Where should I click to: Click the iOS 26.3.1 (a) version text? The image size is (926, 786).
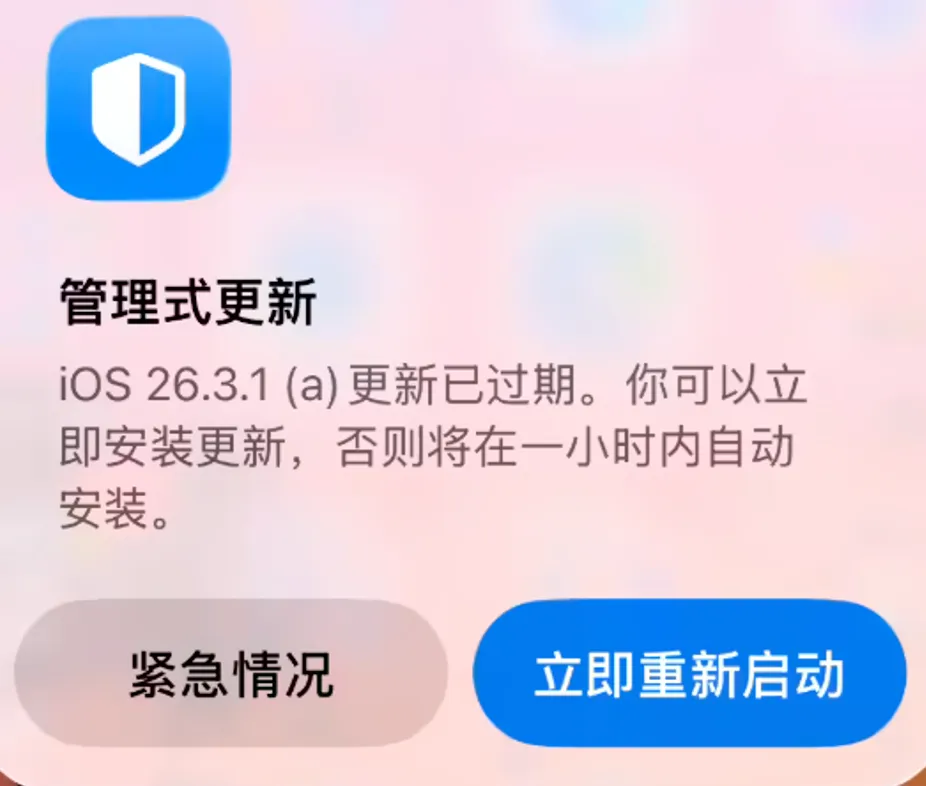click(x=198, y=385)
